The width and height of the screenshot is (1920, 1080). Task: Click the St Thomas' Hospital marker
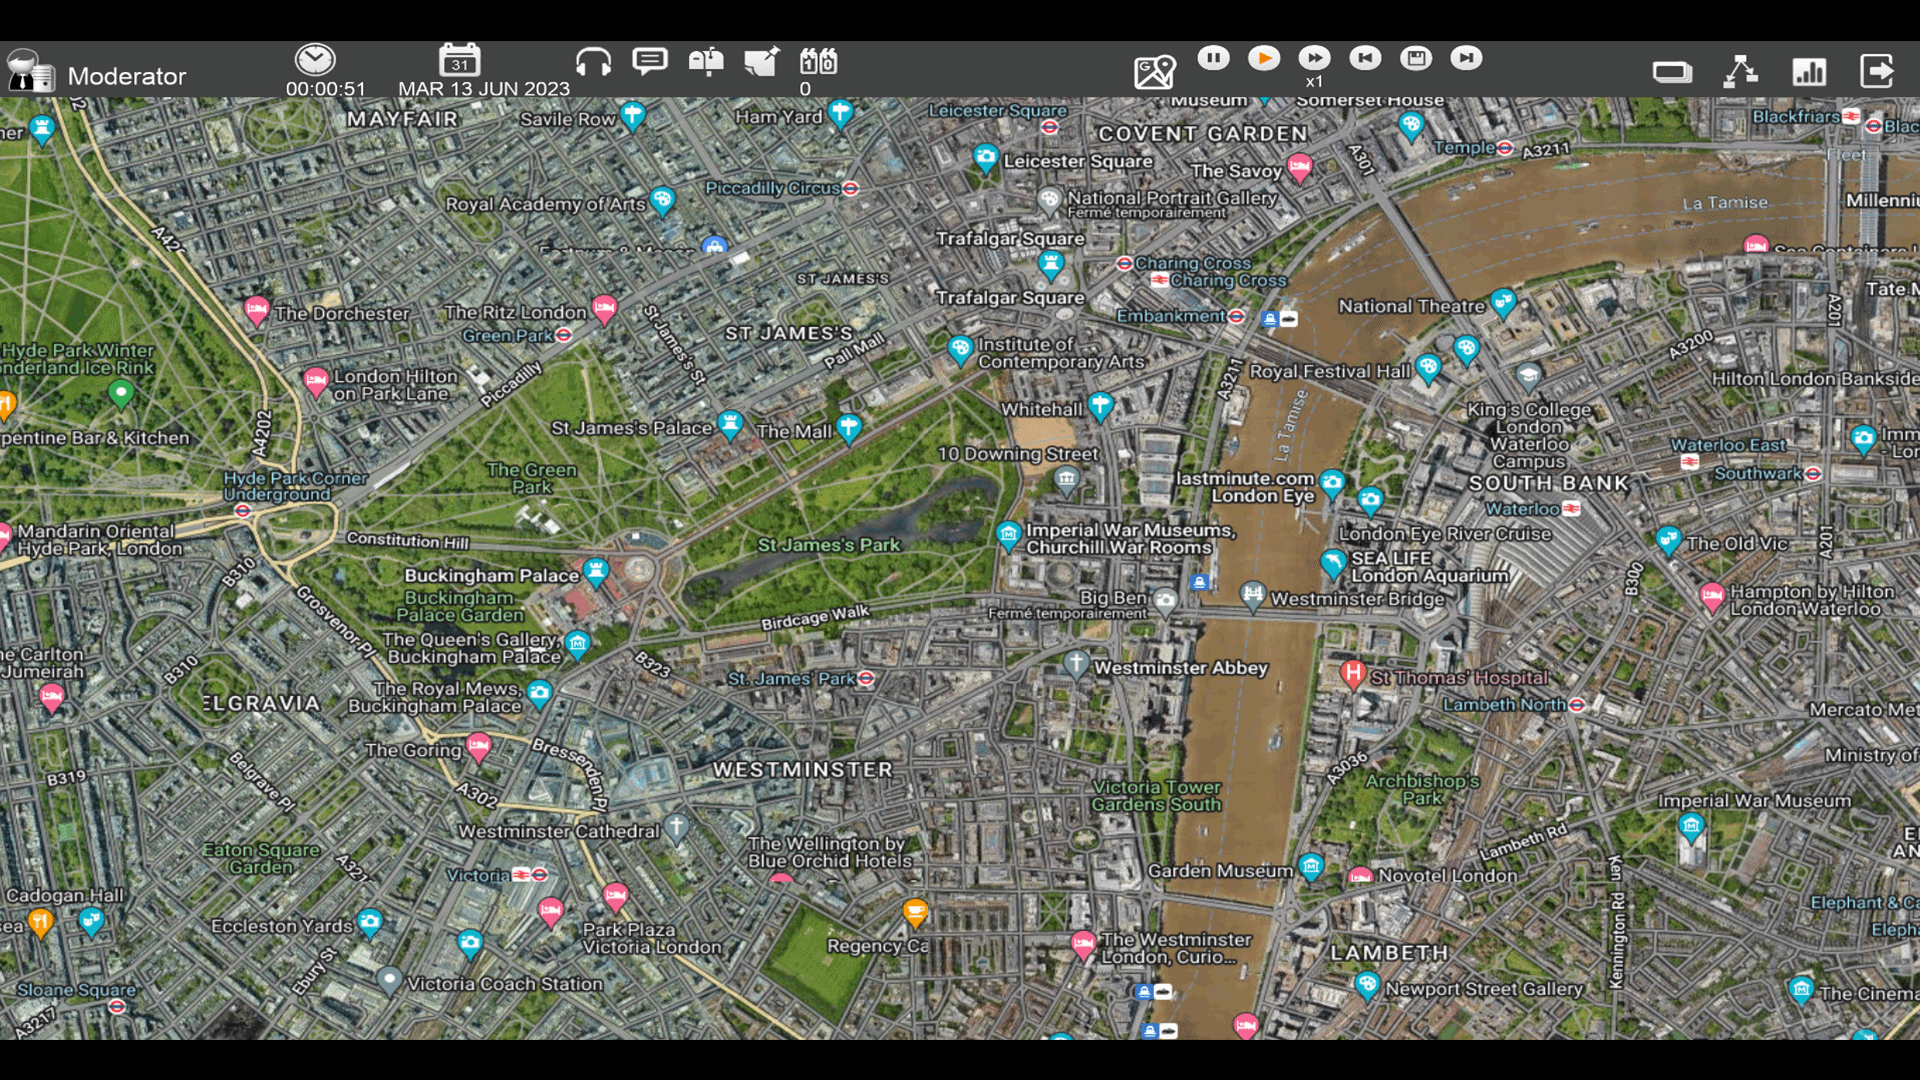pyautogui.click(x=1353, y=674)
